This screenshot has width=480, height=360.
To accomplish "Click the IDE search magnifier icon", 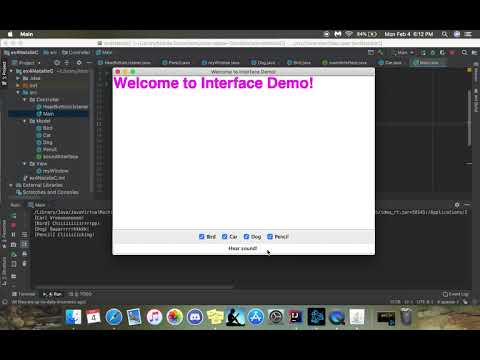I will tap(464, 52).
